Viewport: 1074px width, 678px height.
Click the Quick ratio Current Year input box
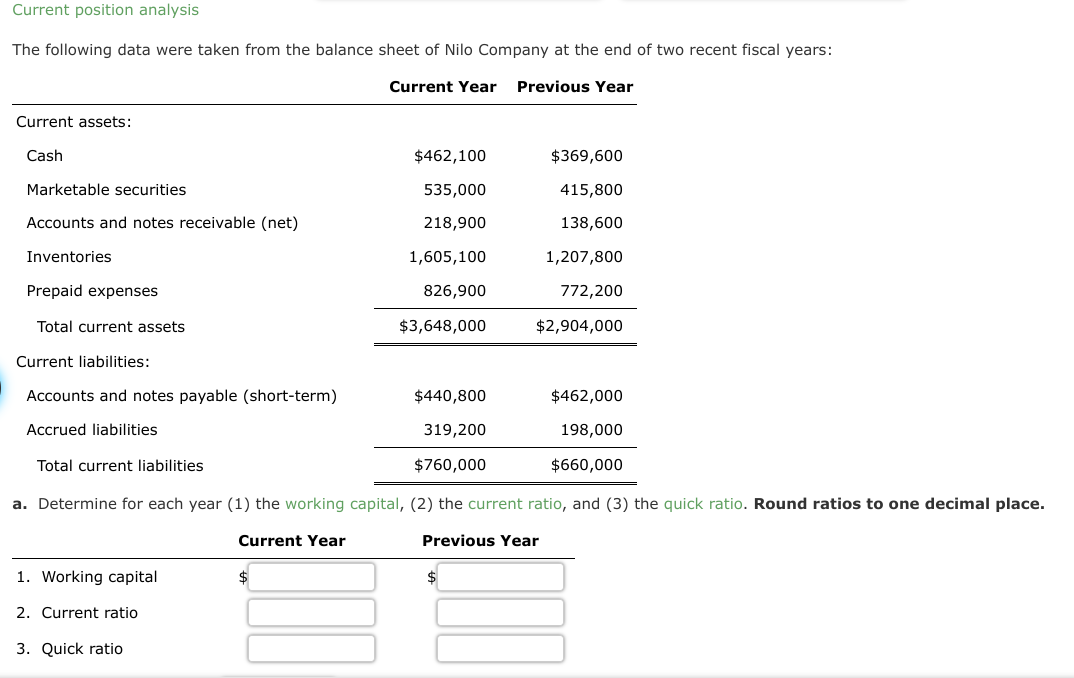click(311, 648)
